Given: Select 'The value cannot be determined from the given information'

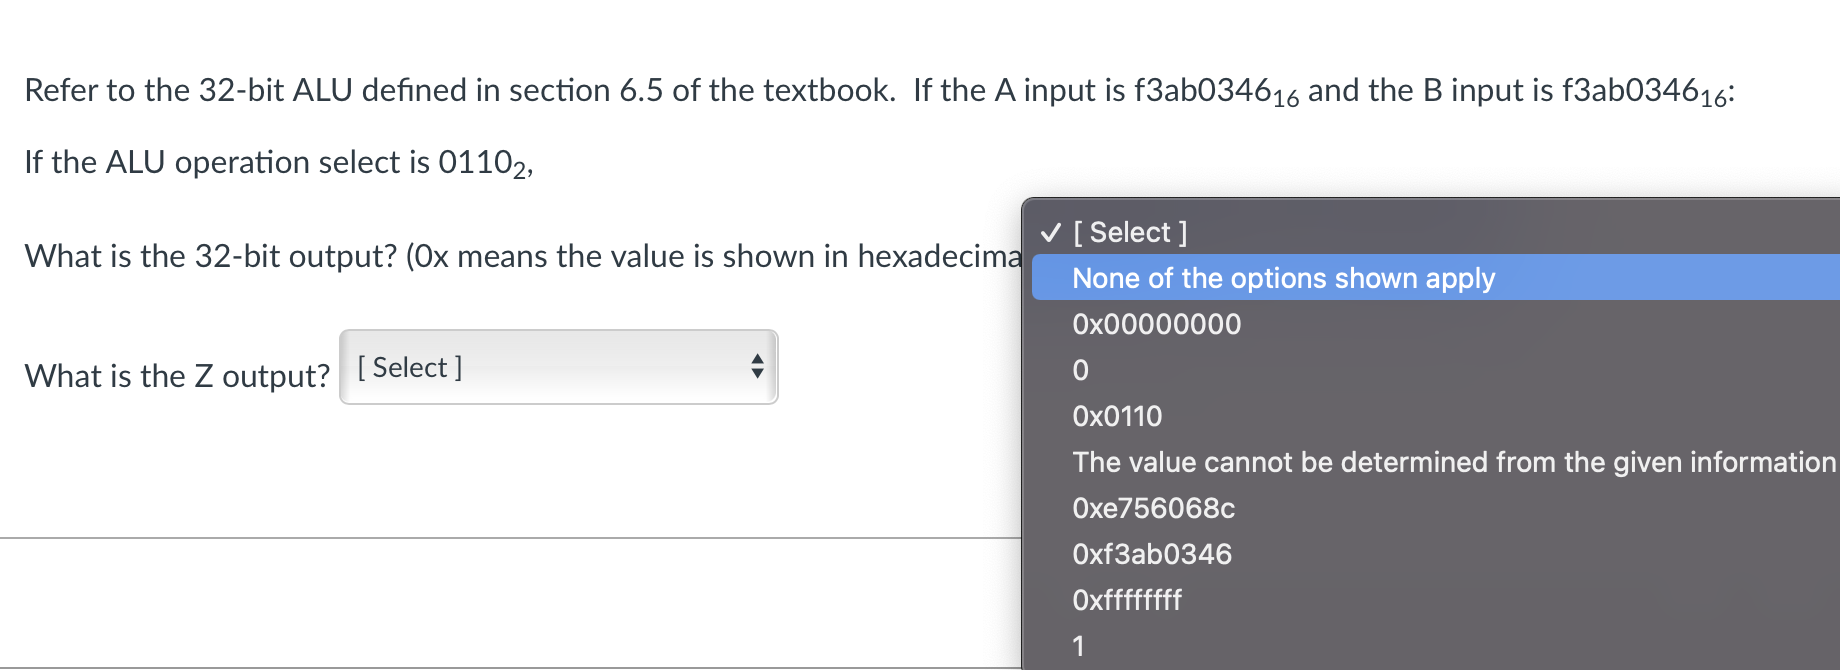Looking at the screenshot, I should (1451, 462).
